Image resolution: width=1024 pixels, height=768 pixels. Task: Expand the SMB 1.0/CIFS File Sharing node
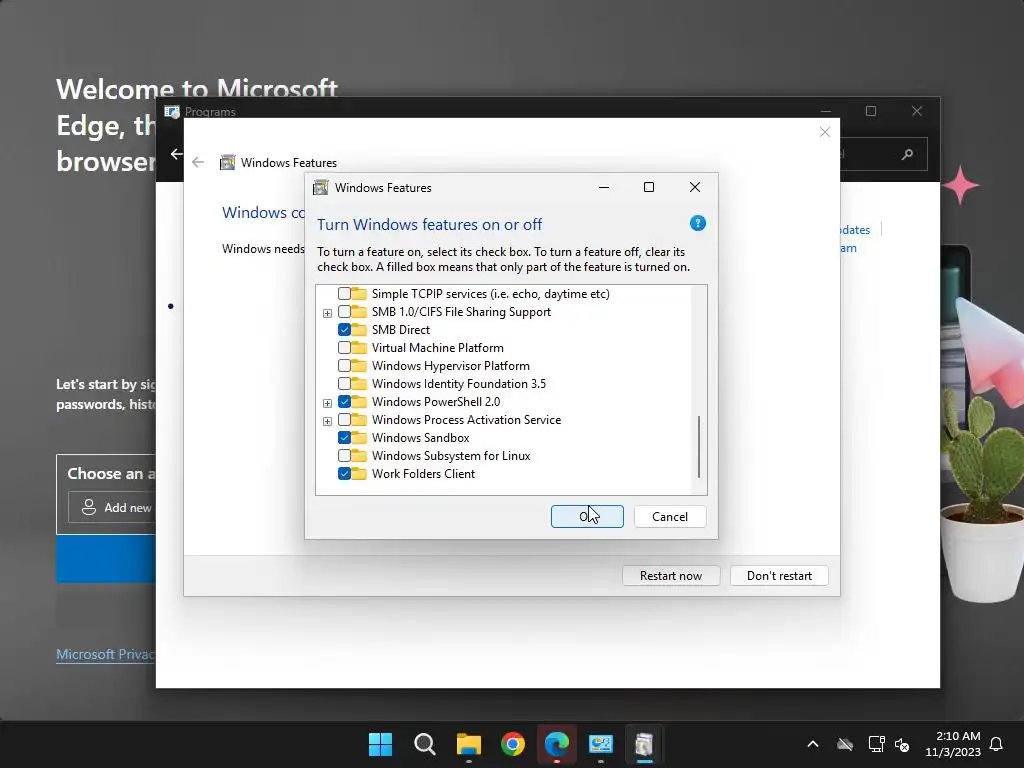point(327,313)
